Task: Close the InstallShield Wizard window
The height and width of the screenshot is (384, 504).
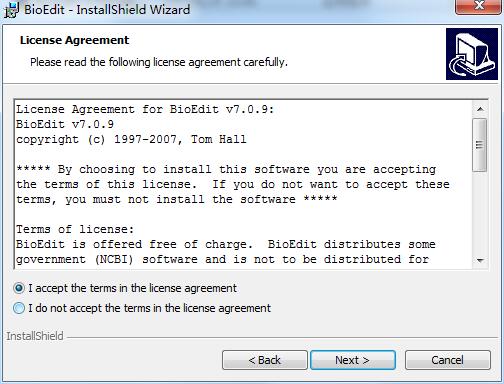Action: pyautogui.click(x=479, y=6)
